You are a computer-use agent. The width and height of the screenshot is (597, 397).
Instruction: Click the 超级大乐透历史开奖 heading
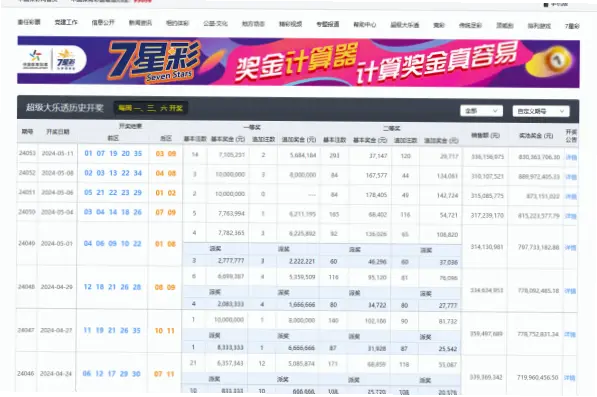click(x=65, y=108)
